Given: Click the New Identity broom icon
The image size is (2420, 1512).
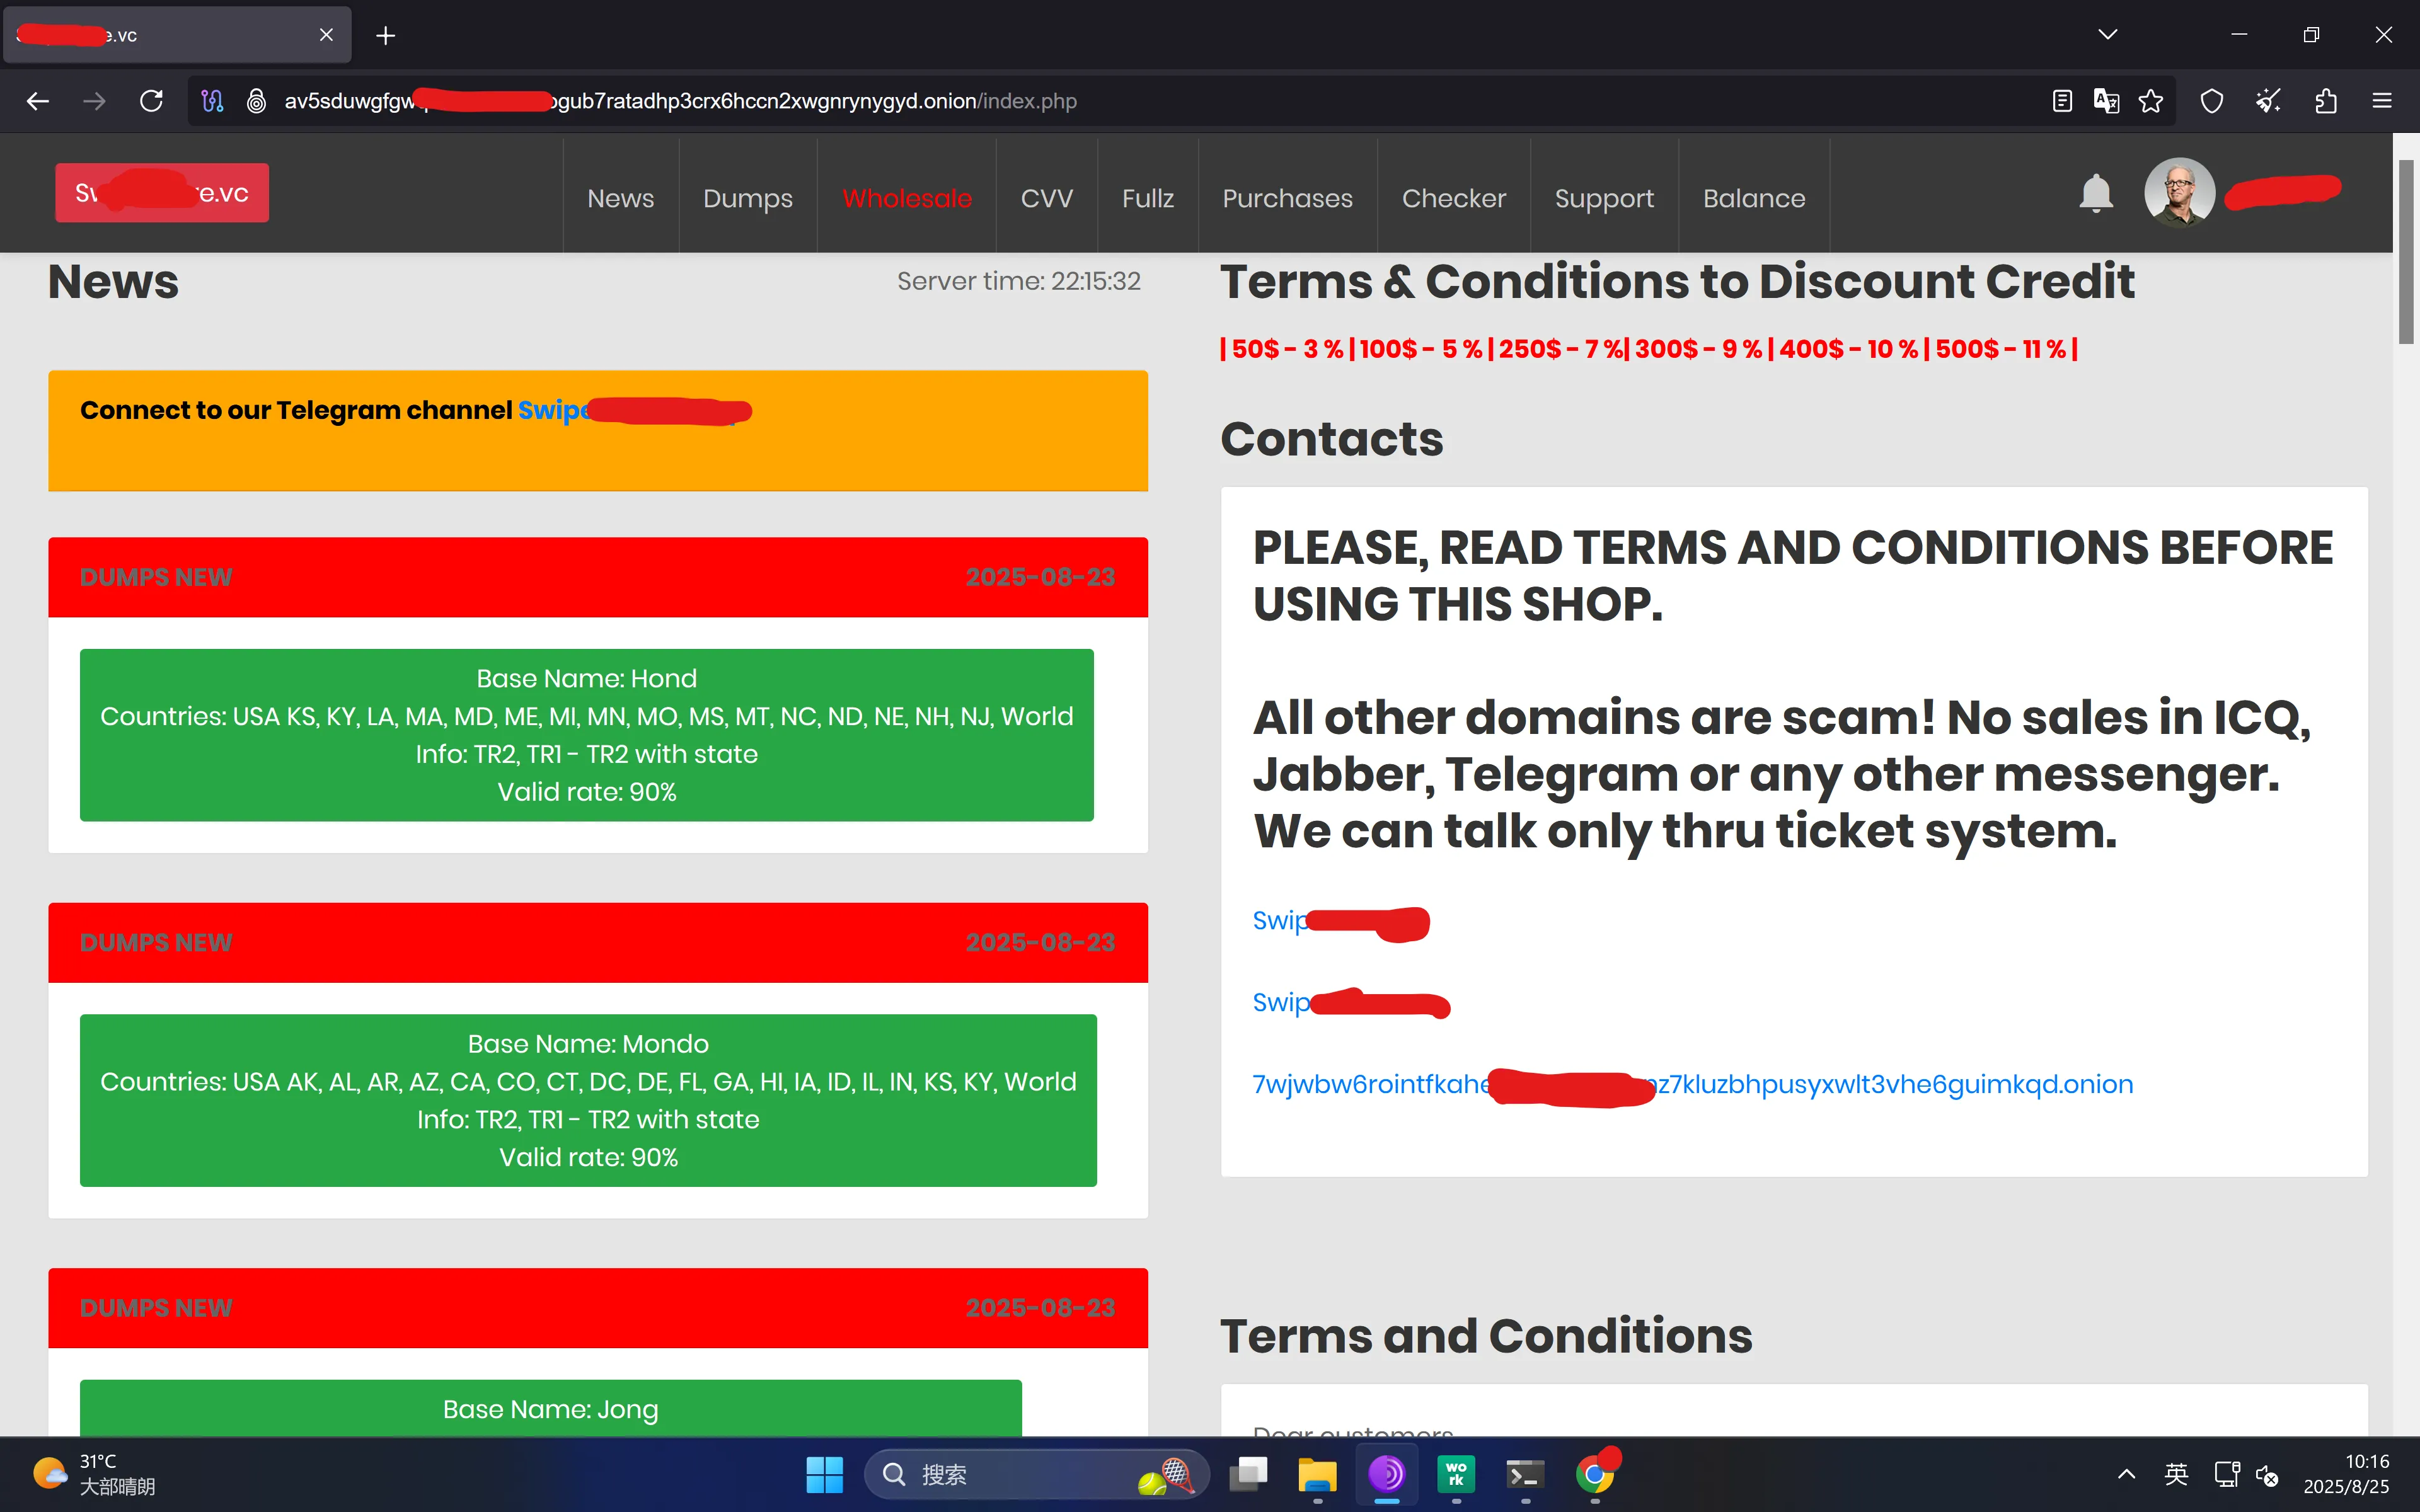Looking at the screenshot, I should tap(2268, 101).
